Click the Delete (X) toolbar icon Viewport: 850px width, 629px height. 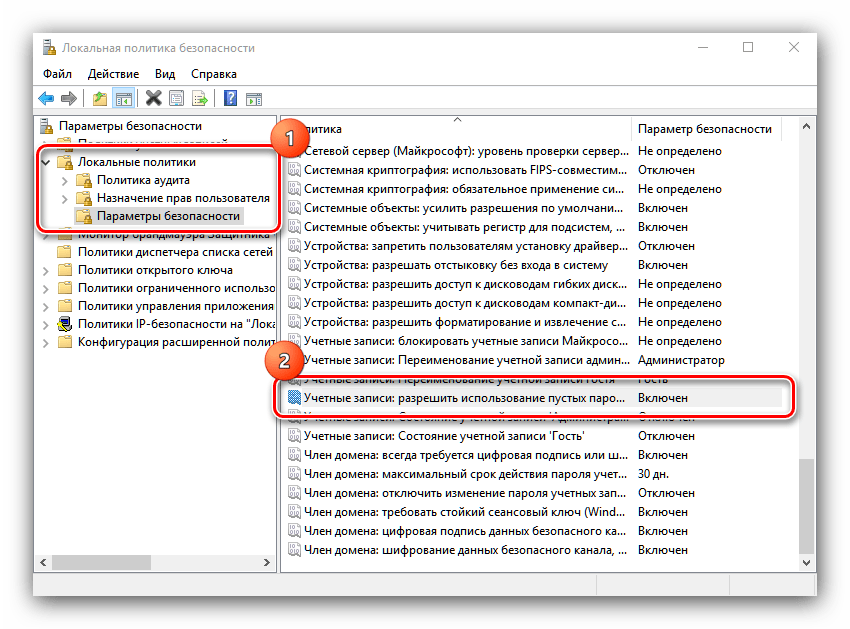(x=153, y=98)
